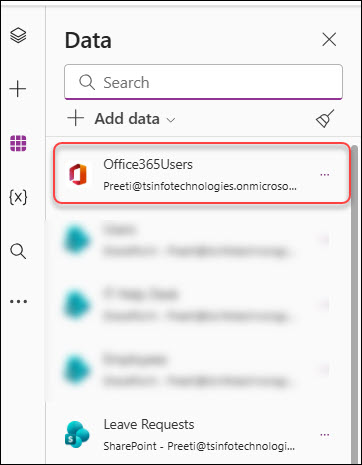Click the remove unused data broom icon

pos(325,118)
